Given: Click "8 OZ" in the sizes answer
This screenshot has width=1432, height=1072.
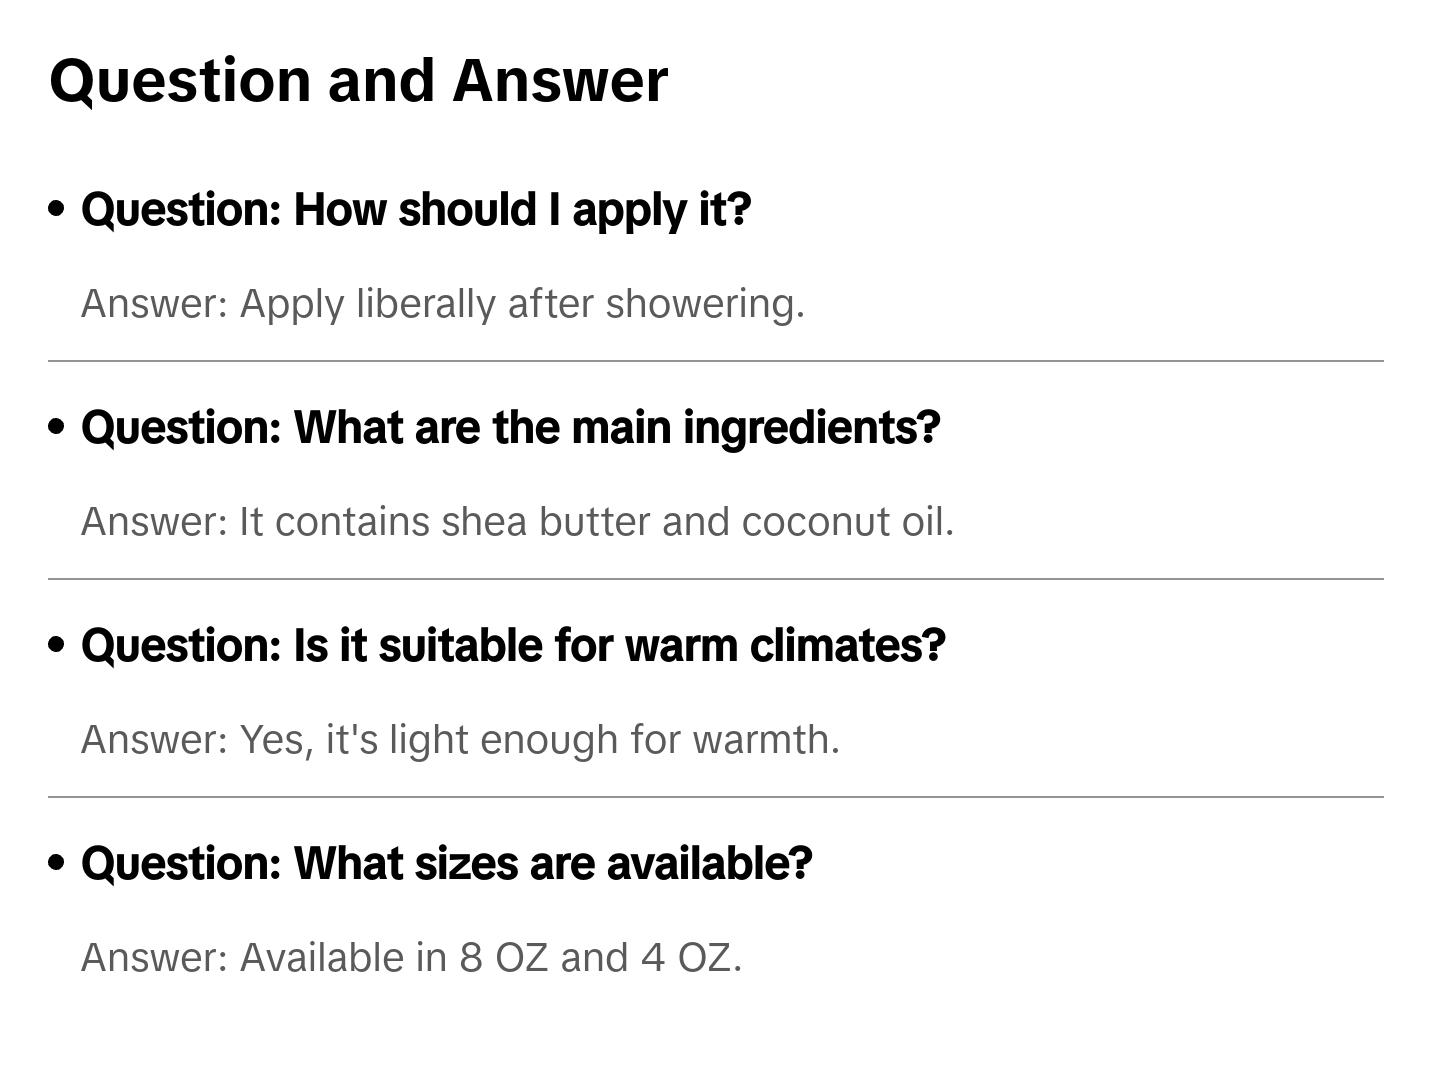Looking at the screenshot, I should [x=503, y=958].
